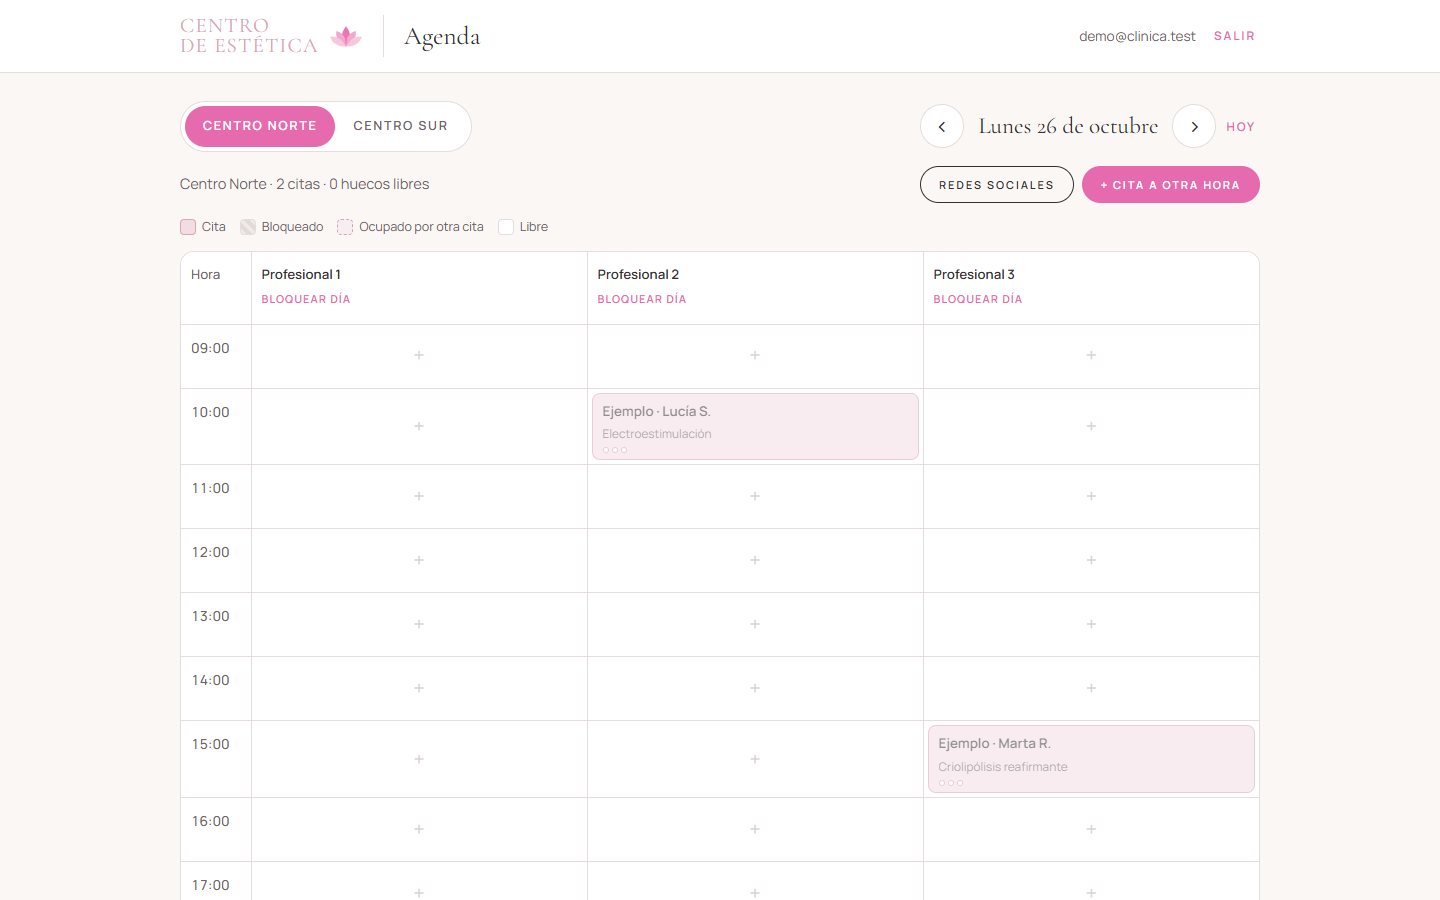The width and height of the screenshot is (1440, 900).
Task: Add appointment at 09:00 for Profesional 2
Action: [755, 356]
